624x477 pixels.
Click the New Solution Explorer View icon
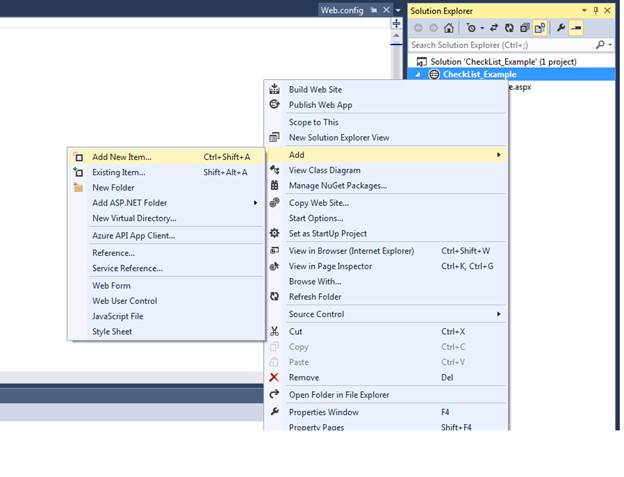[x=275, y=137]
